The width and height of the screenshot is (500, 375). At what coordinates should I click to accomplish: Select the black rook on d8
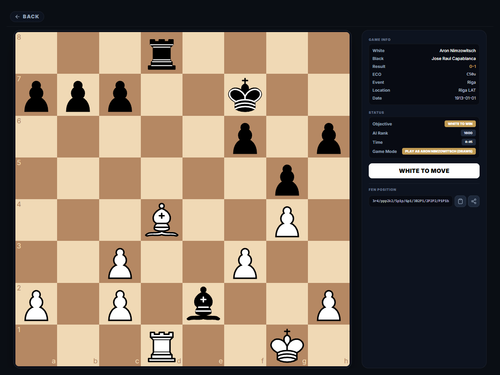click(x=162, y=53)
